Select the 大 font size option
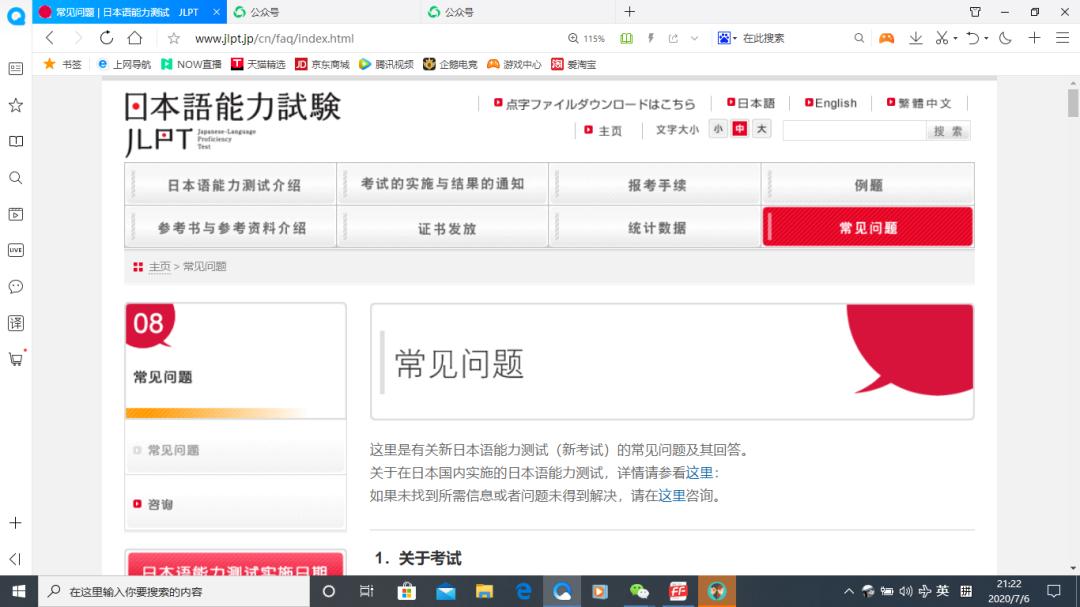 tap(761, 129)
